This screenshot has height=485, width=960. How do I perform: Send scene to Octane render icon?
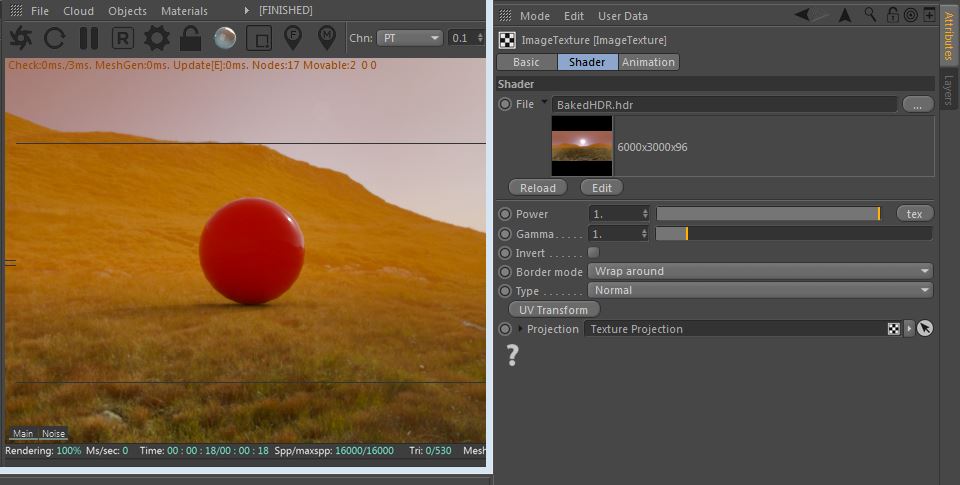coord(20,39)
